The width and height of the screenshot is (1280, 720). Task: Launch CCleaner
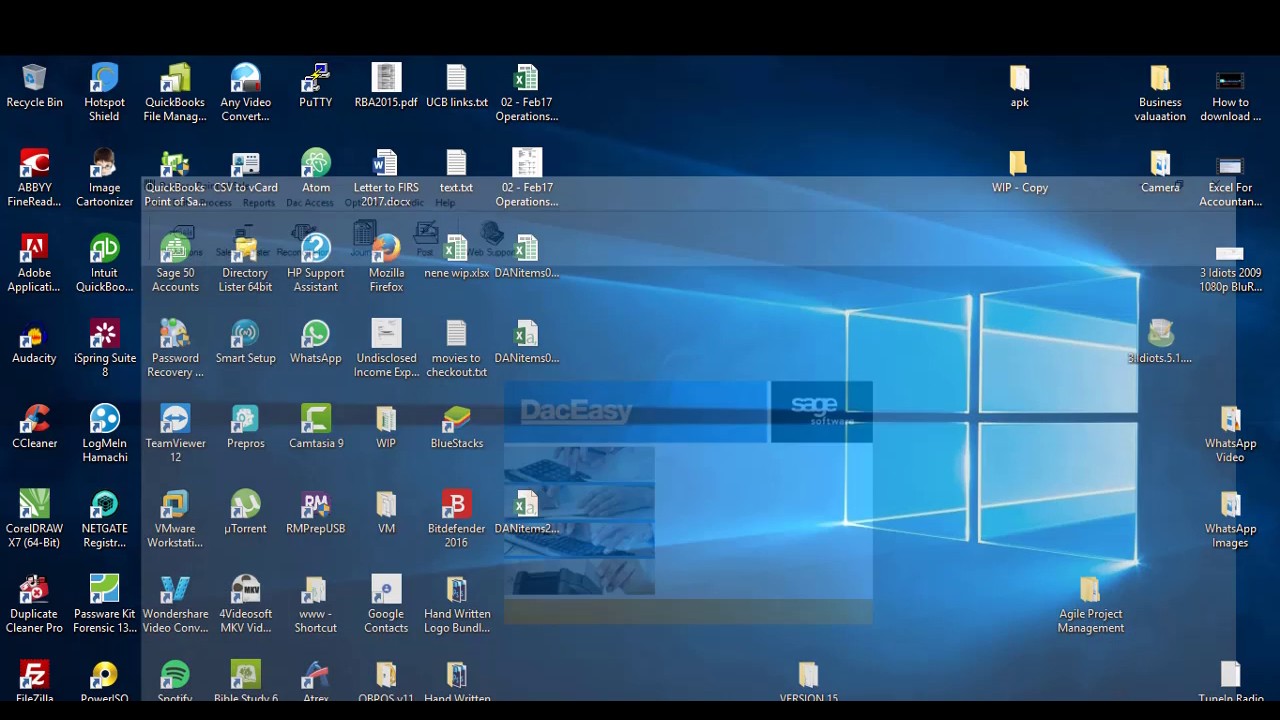(34, 427)
